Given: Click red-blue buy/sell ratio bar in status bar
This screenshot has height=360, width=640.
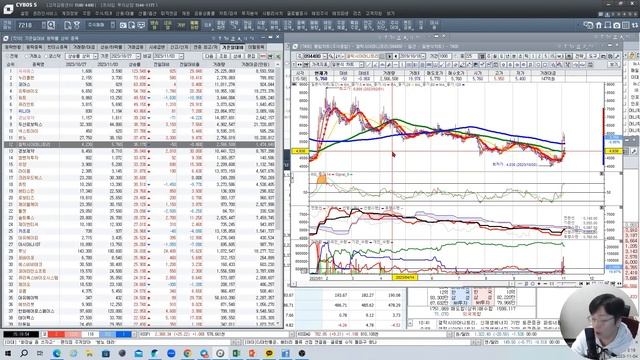Looking at the screenshot, I should coord(90,334).
